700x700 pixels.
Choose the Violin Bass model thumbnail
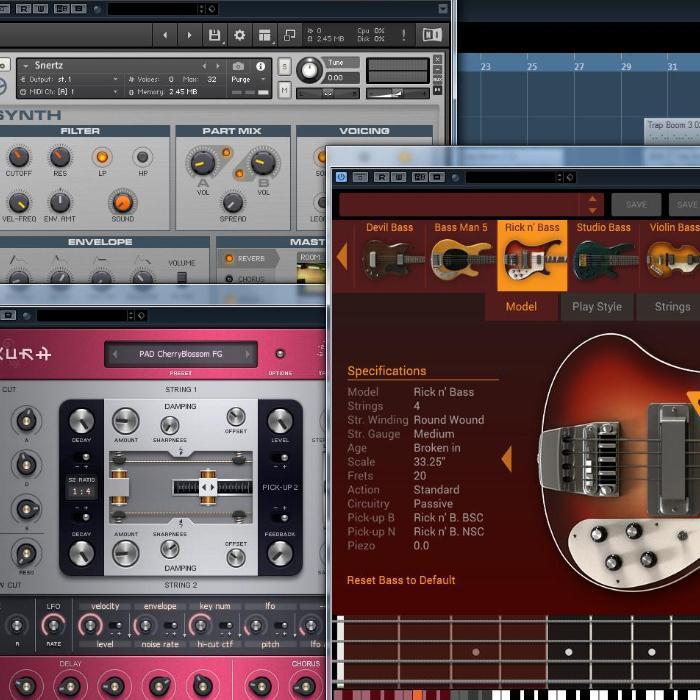[x=671, y=254]
